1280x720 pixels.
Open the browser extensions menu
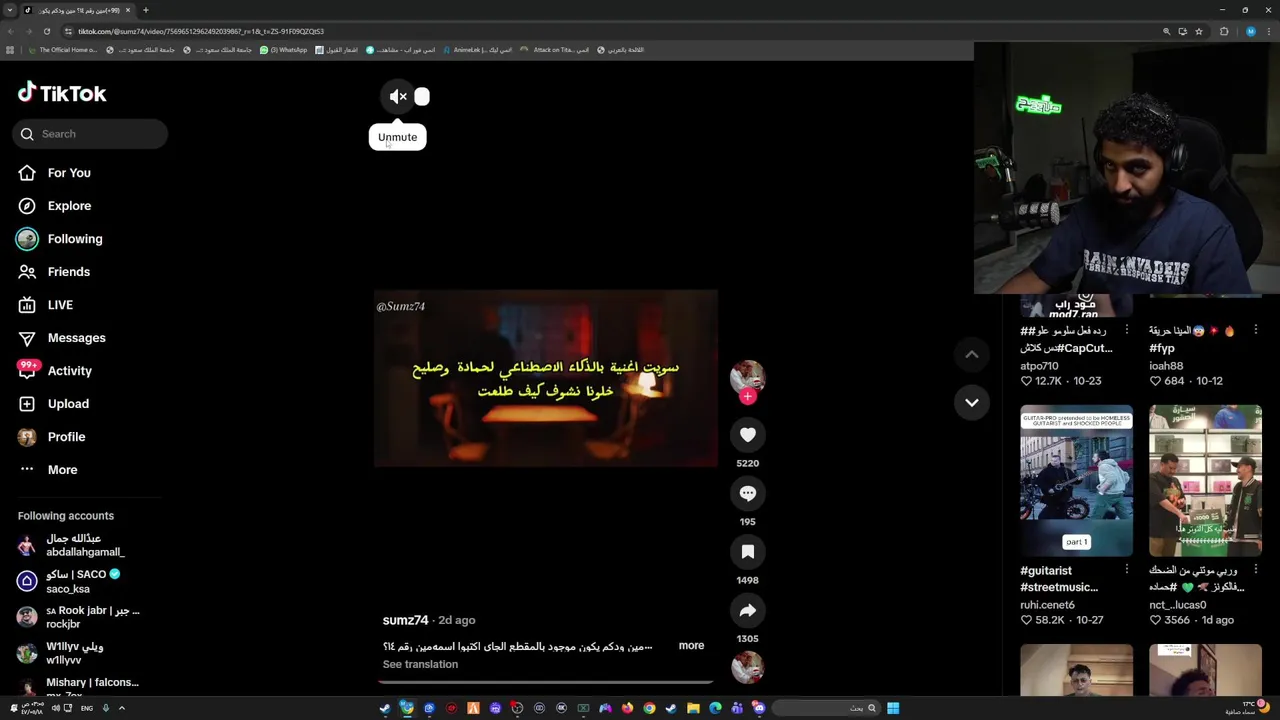coord(1224,31)
